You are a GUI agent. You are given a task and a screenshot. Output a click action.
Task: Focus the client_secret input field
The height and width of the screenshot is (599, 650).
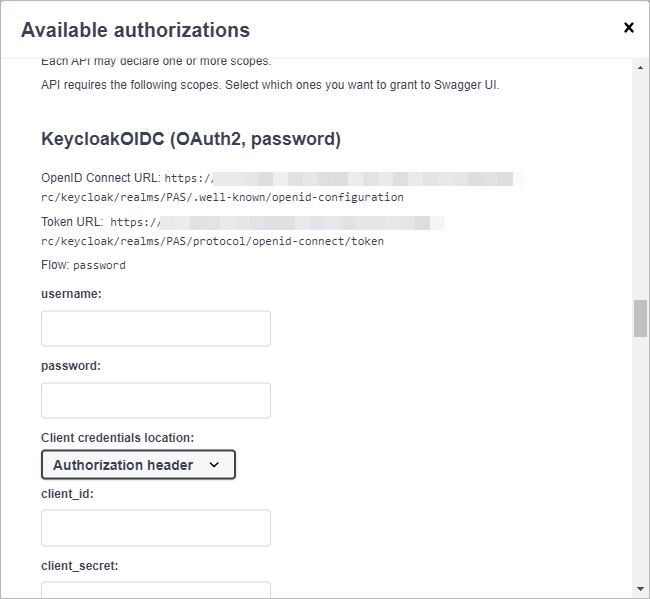pos(156,590)
